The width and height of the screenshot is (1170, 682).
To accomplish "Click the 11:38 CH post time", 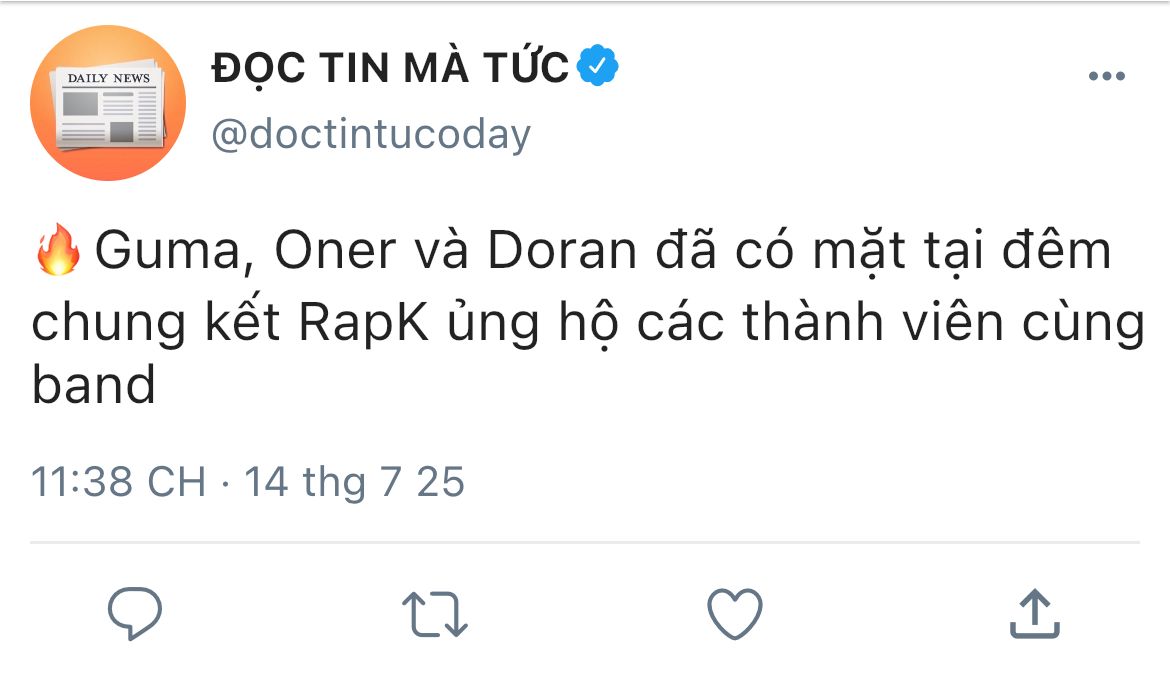I will [118, 482].
